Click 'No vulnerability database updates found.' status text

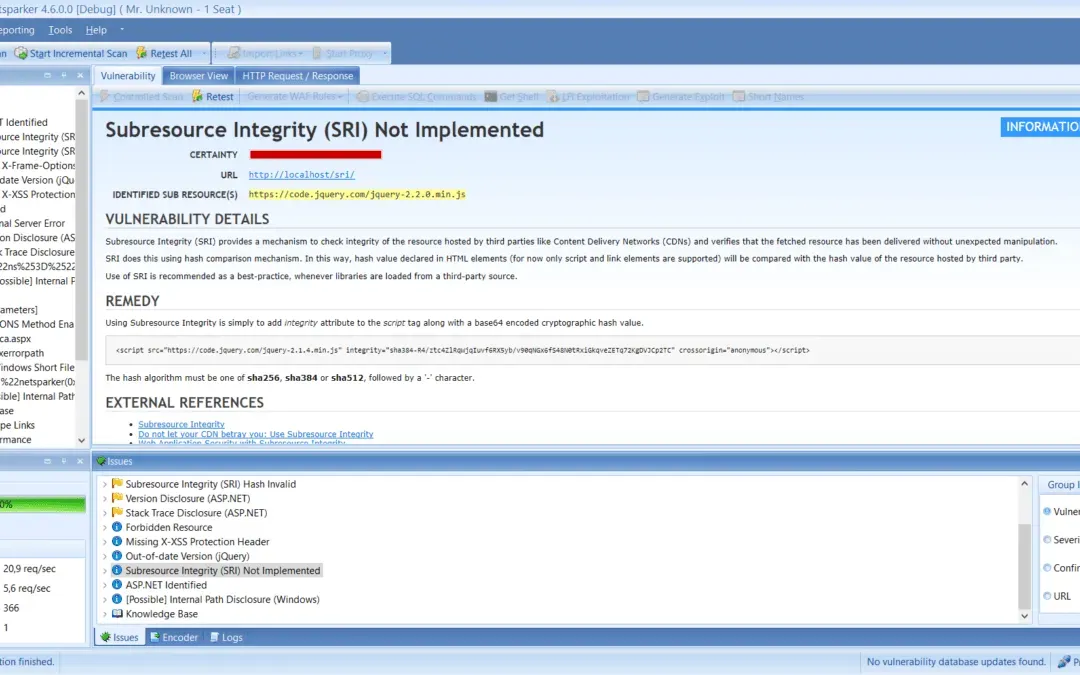[956, 661]
